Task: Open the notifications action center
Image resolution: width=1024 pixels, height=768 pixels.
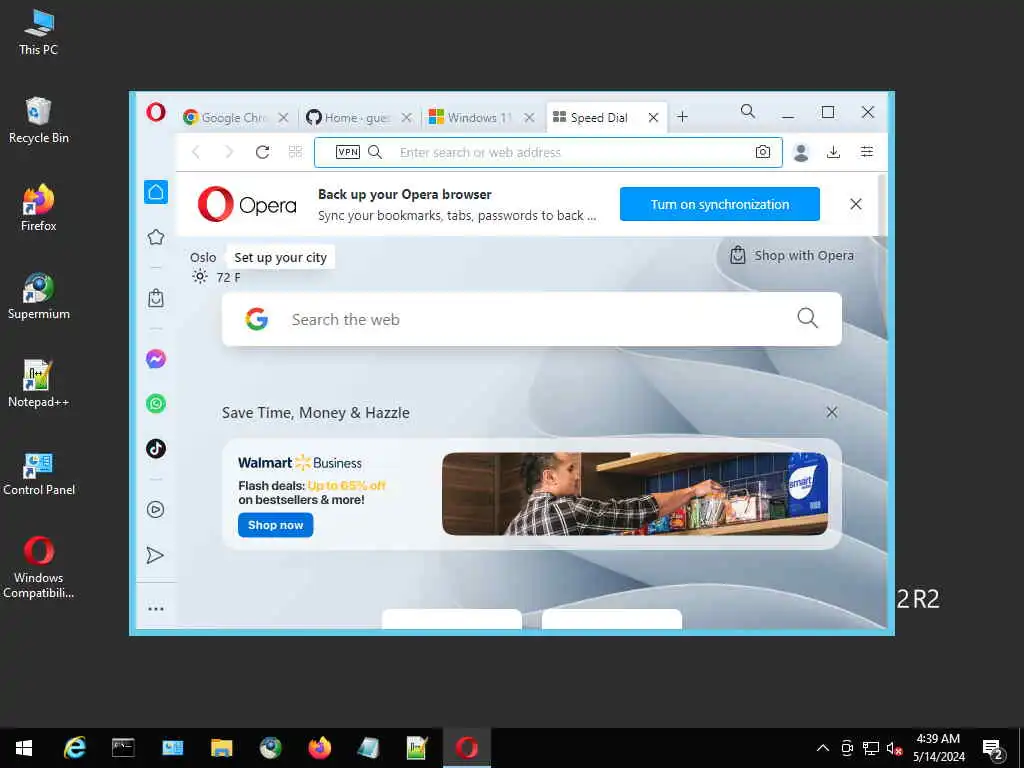Action: coord(993,748)
